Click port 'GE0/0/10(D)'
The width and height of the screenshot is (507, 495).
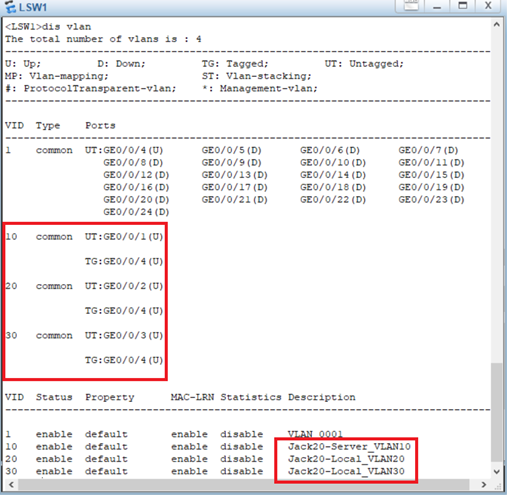pos(333,163)
